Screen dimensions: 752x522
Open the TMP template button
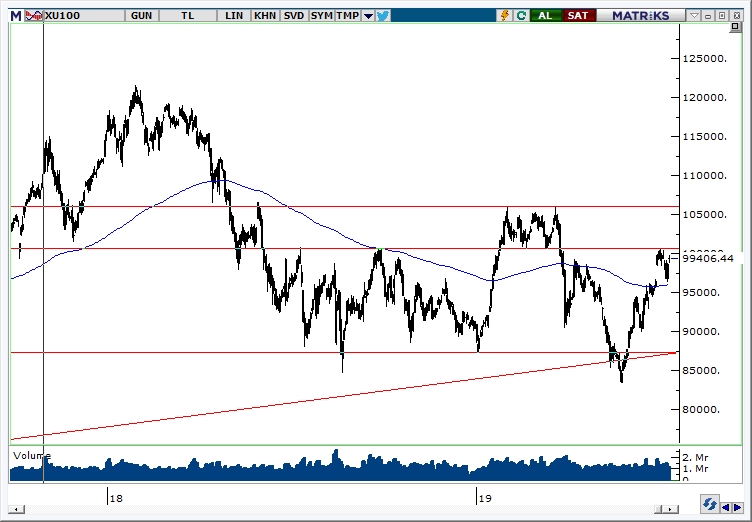click(348, 16)
